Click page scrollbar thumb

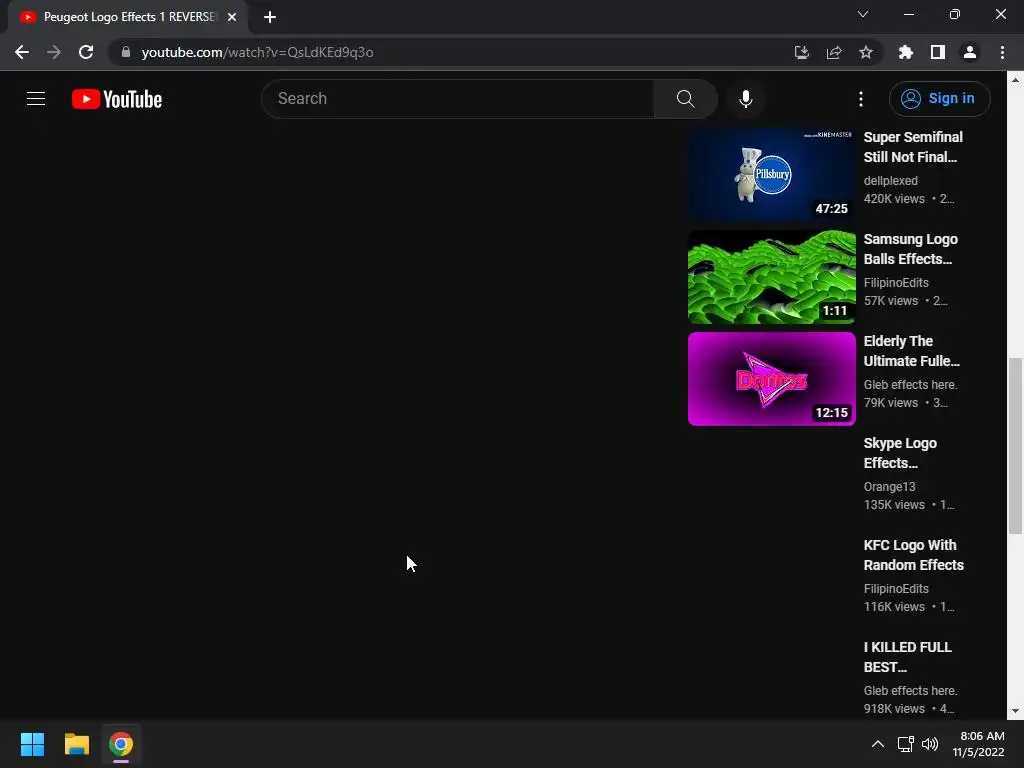pyautogui.click(x=1015, y=445)
